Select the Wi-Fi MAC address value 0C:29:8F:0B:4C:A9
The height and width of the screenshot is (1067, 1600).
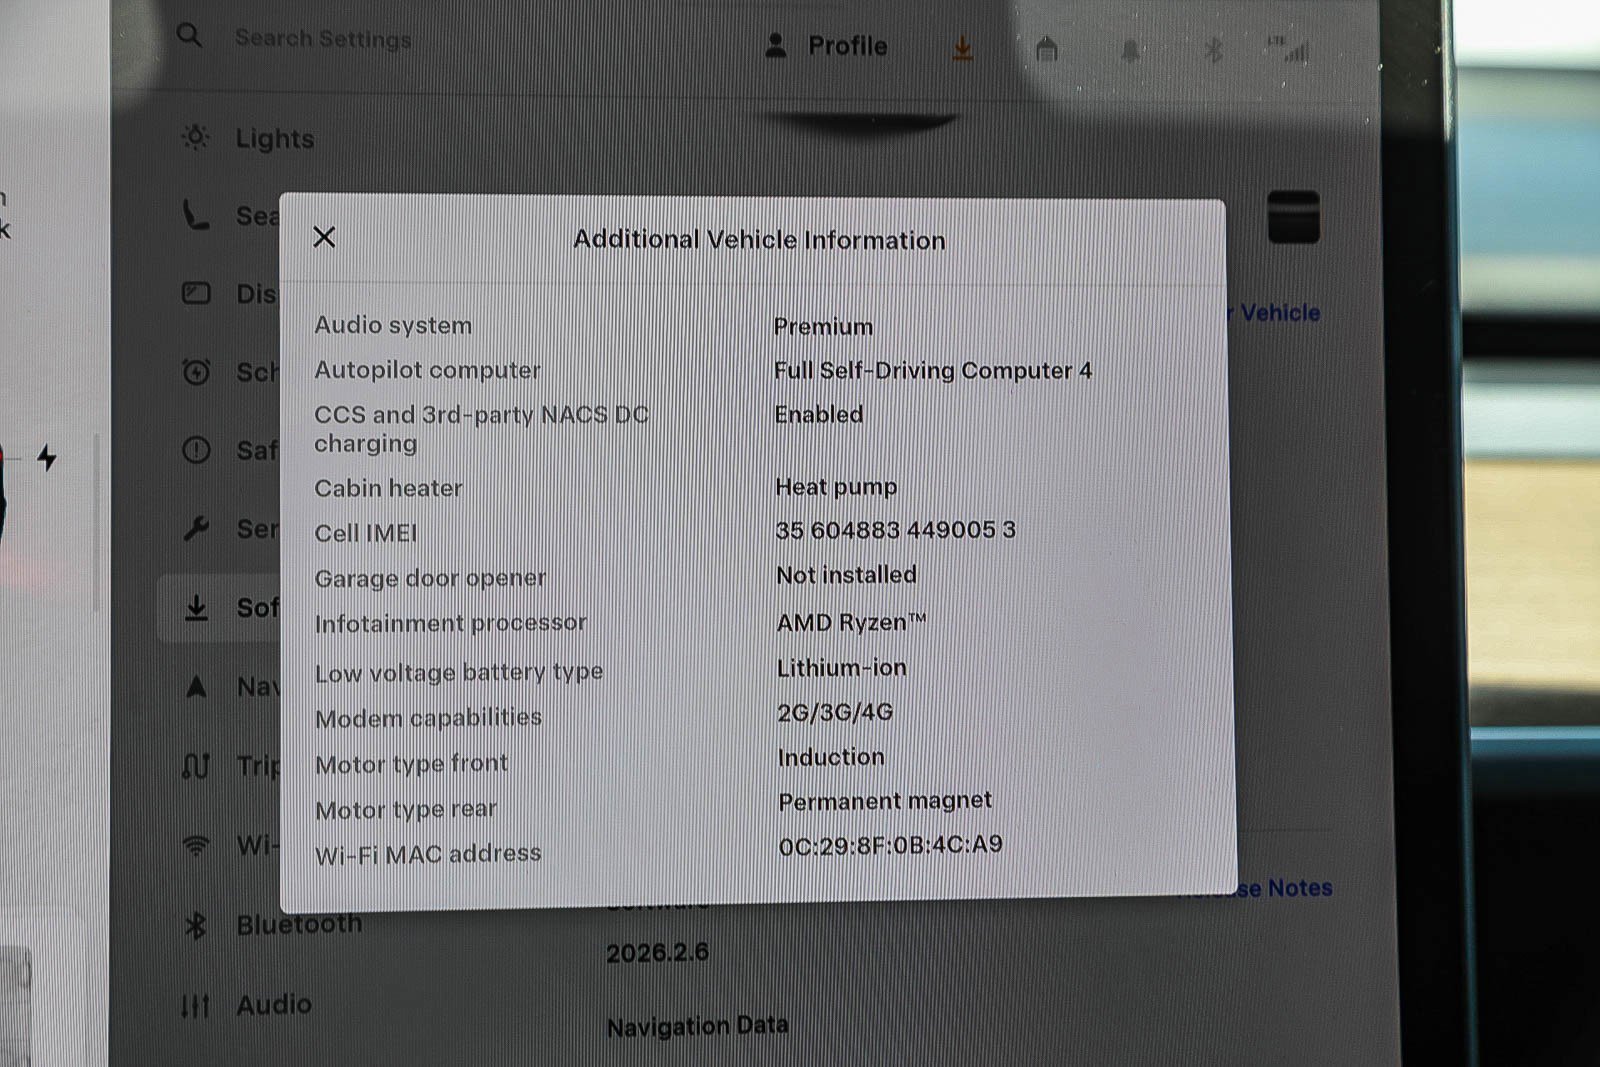[891, 846]
